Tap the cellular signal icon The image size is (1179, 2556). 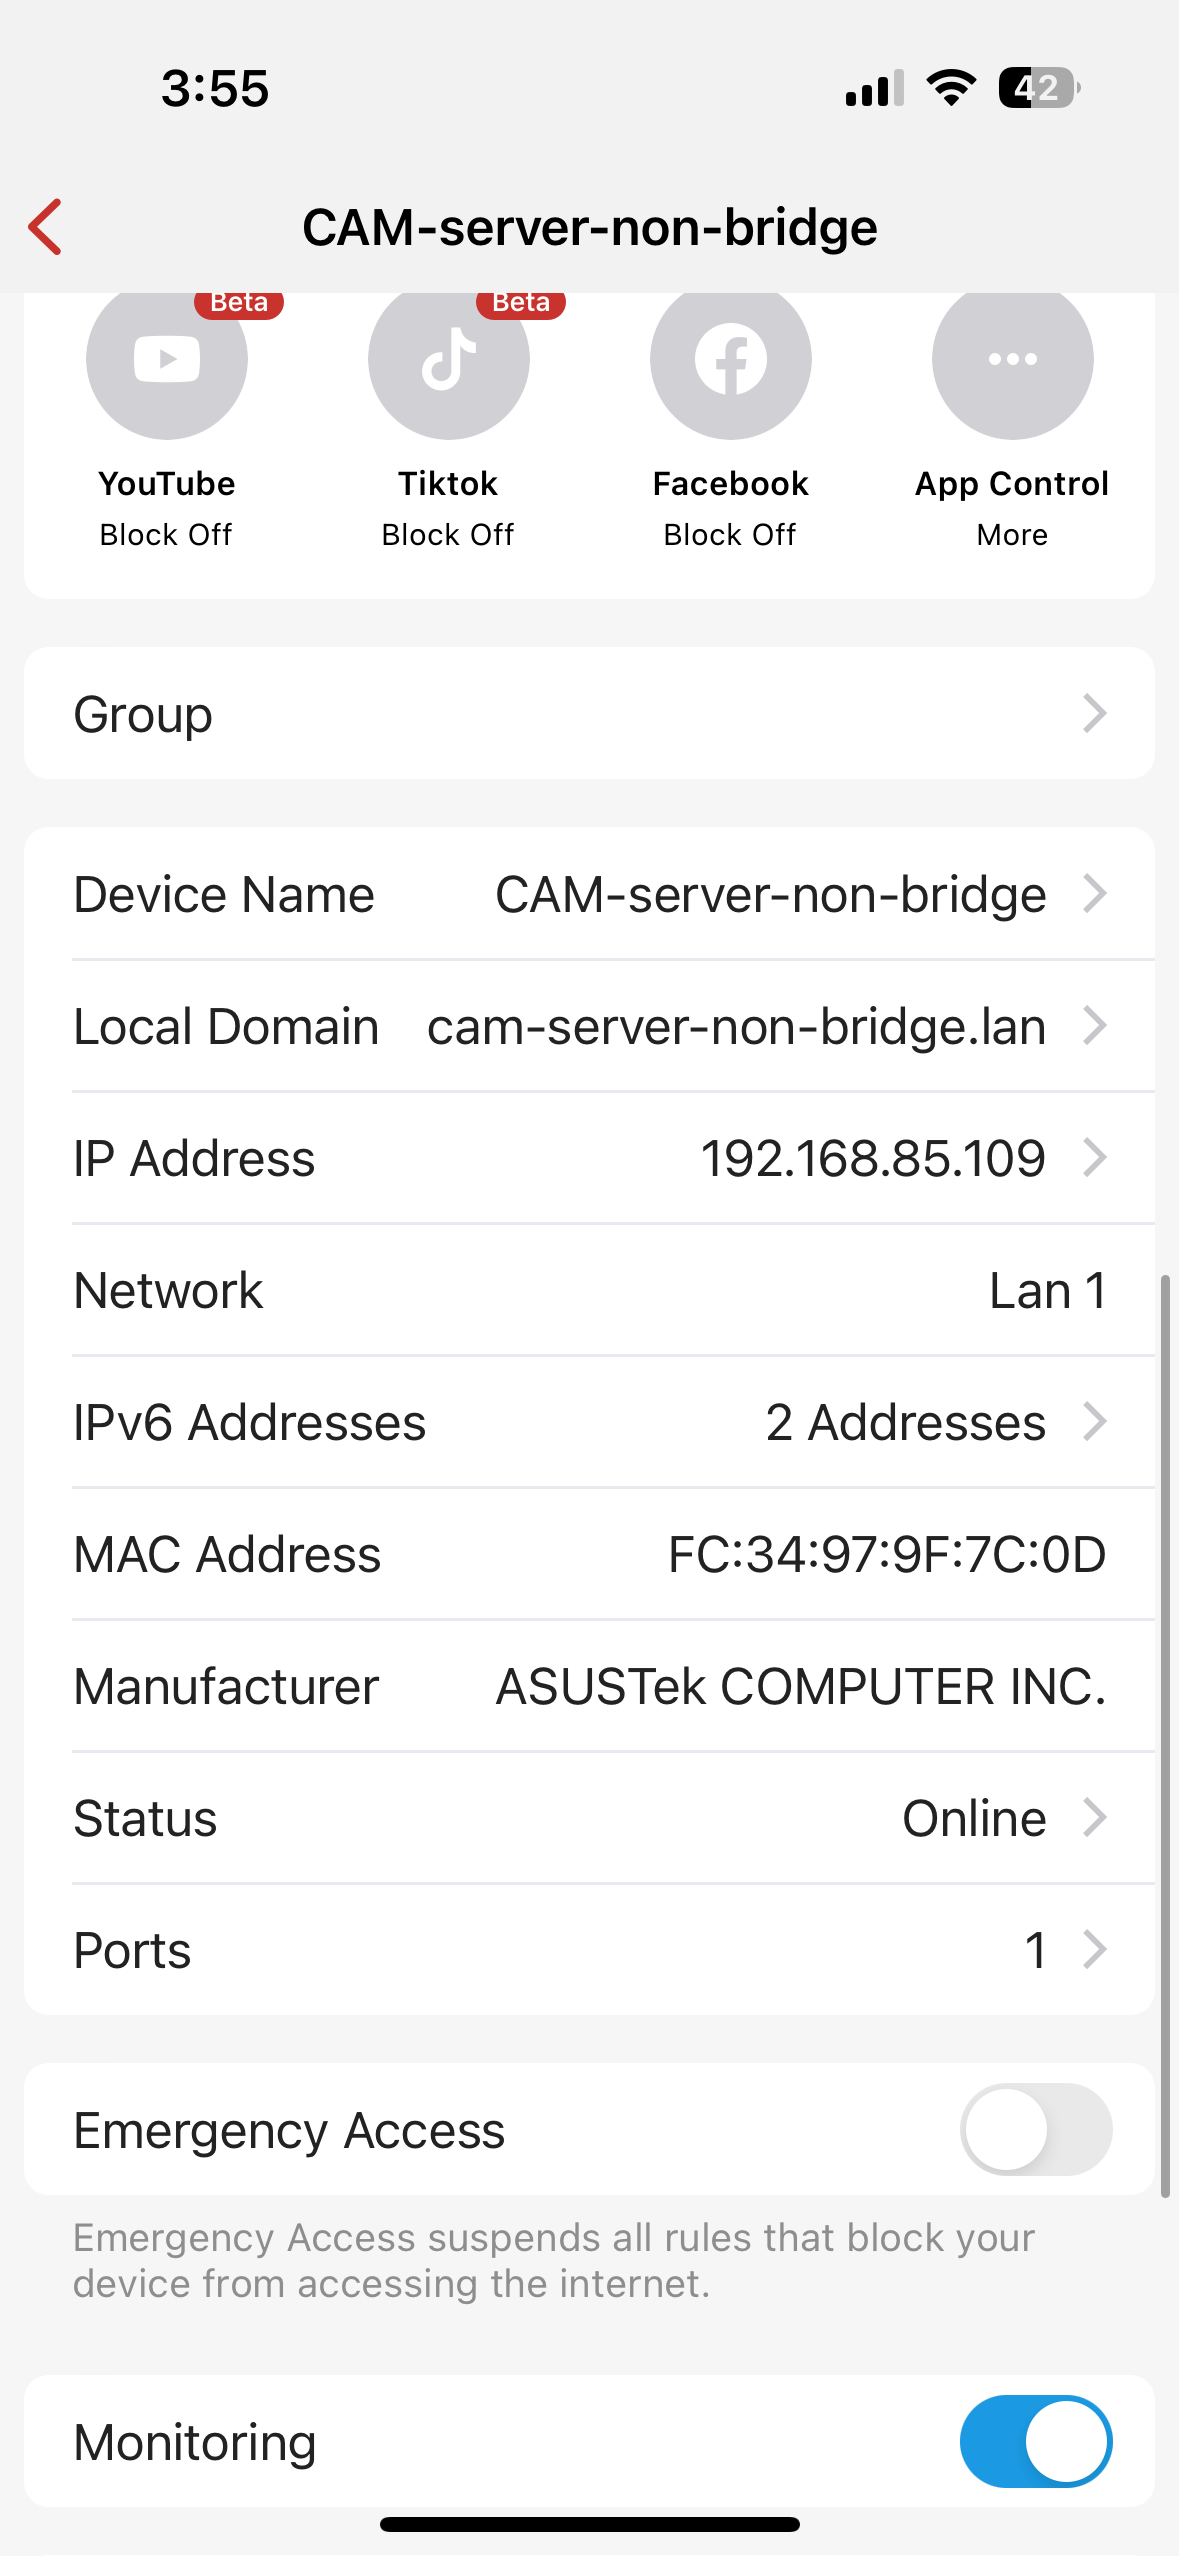874,88
